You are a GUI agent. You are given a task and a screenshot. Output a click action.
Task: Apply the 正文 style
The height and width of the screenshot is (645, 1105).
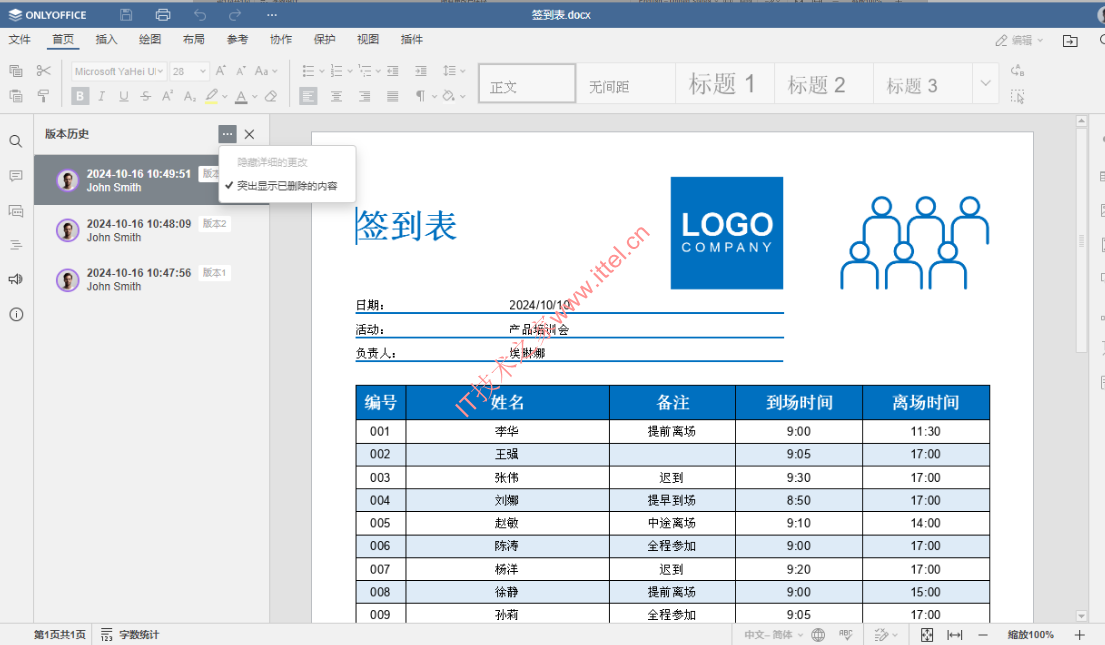click(x=527, y=83)
